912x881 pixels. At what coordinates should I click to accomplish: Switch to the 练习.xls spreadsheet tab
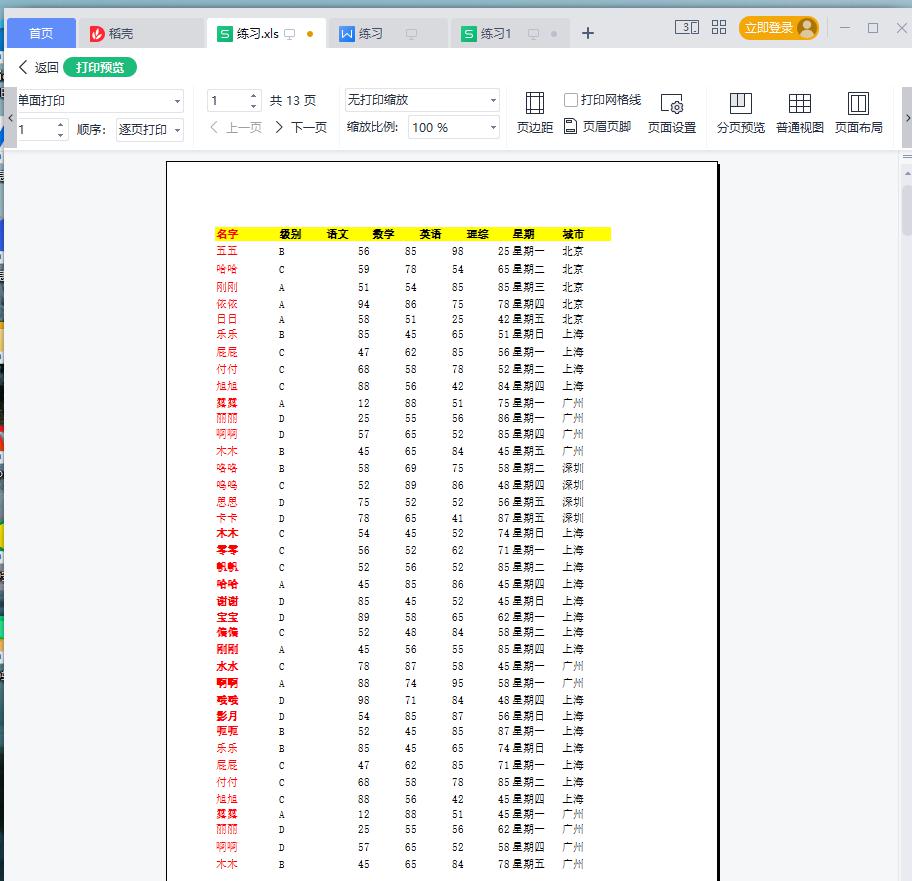point(266,34)
